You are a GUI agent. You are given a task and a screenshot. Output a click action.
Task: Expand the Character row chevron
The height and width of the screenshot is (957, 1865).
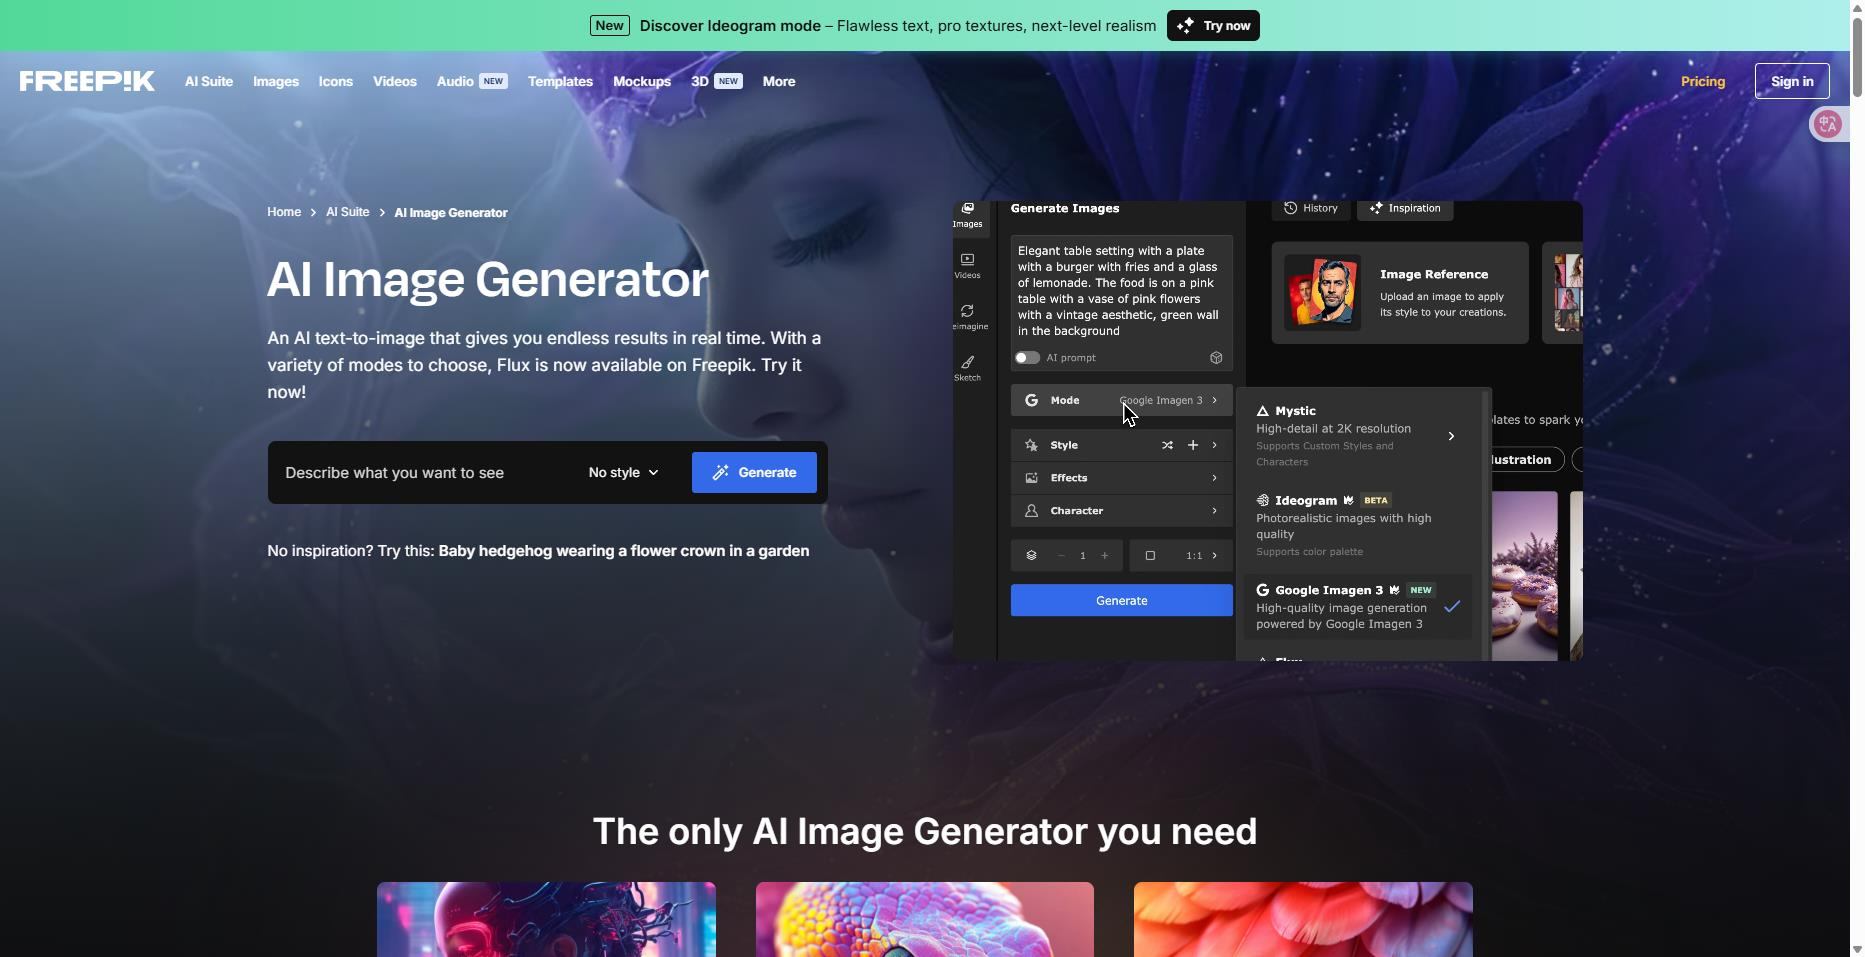click(1215, 511)
